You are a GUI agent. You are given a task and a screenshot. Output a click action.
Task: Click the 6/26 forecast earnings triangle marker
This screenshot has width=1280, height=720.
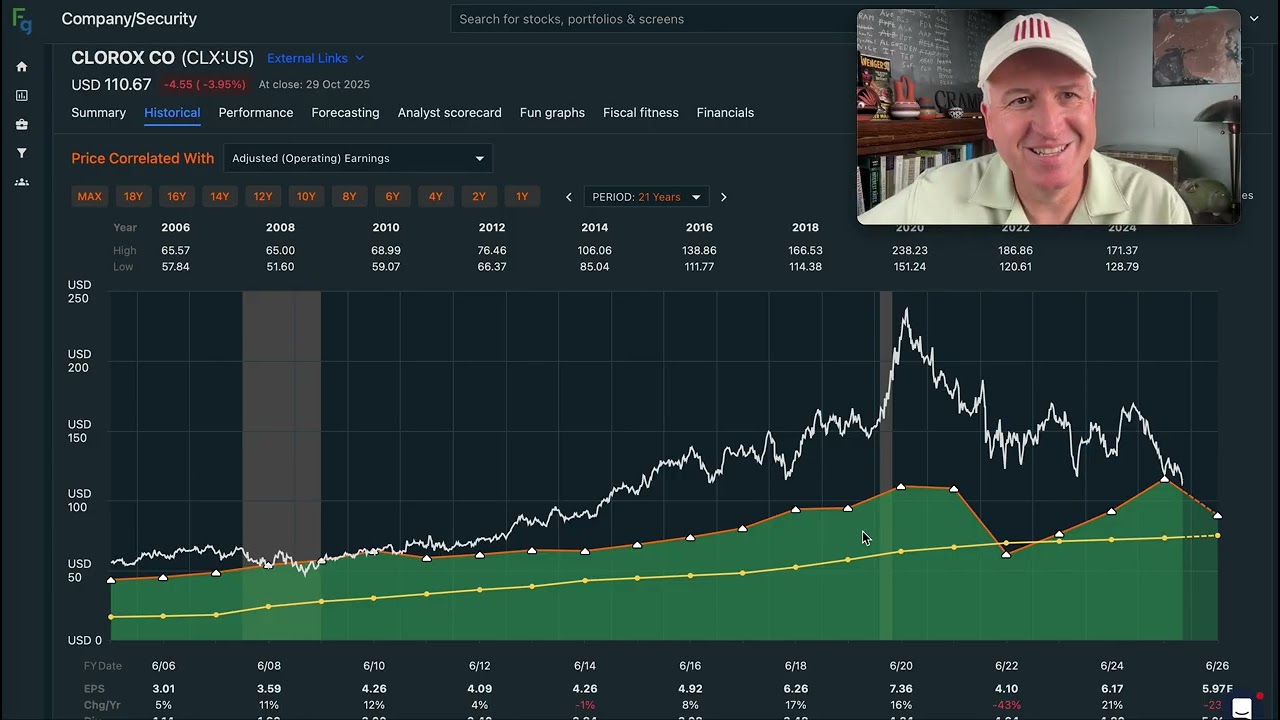click(x=1217, y=515)
